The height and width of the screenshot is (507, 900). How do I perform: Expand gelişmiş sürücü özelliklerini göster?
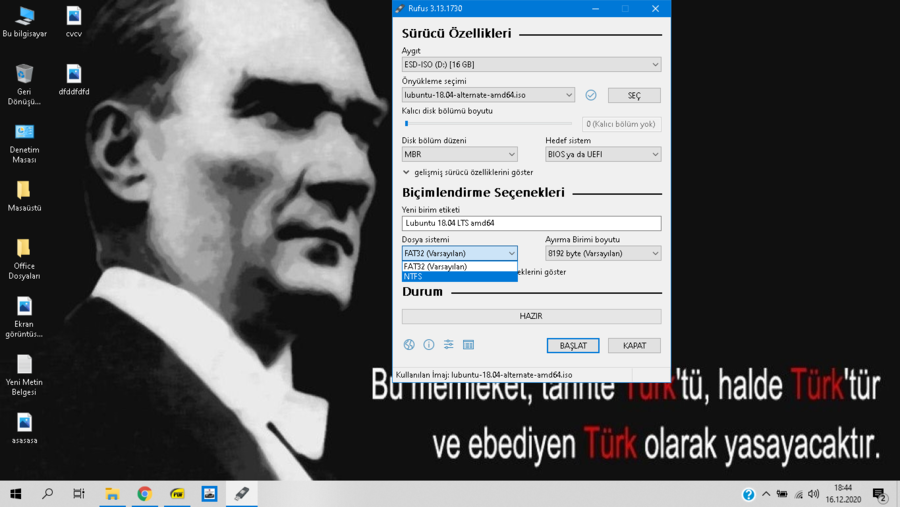pos(468,172)
